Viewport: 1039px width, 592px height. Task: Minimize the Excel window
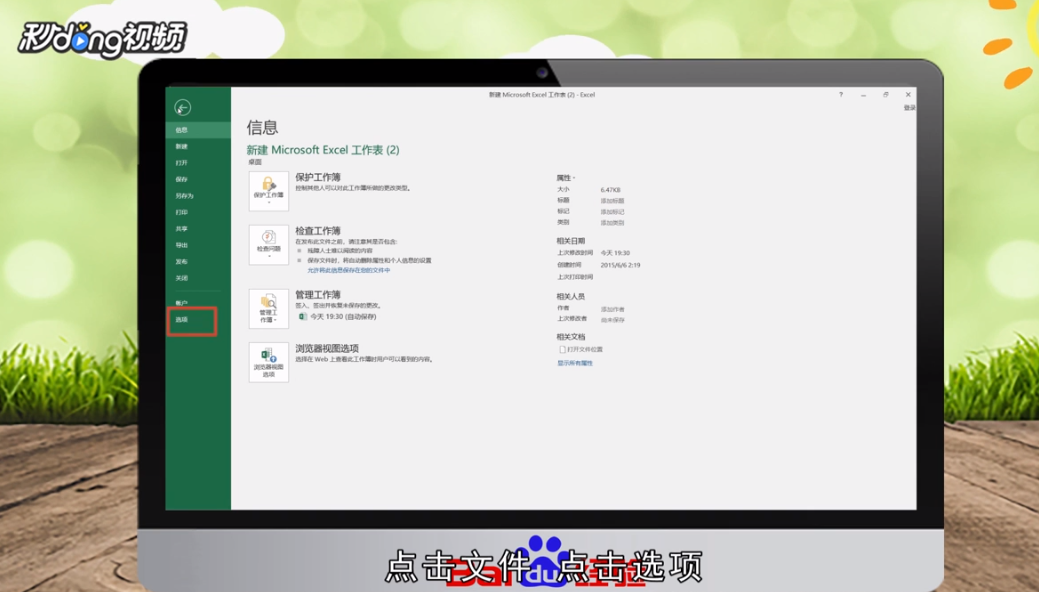point(863,95)
